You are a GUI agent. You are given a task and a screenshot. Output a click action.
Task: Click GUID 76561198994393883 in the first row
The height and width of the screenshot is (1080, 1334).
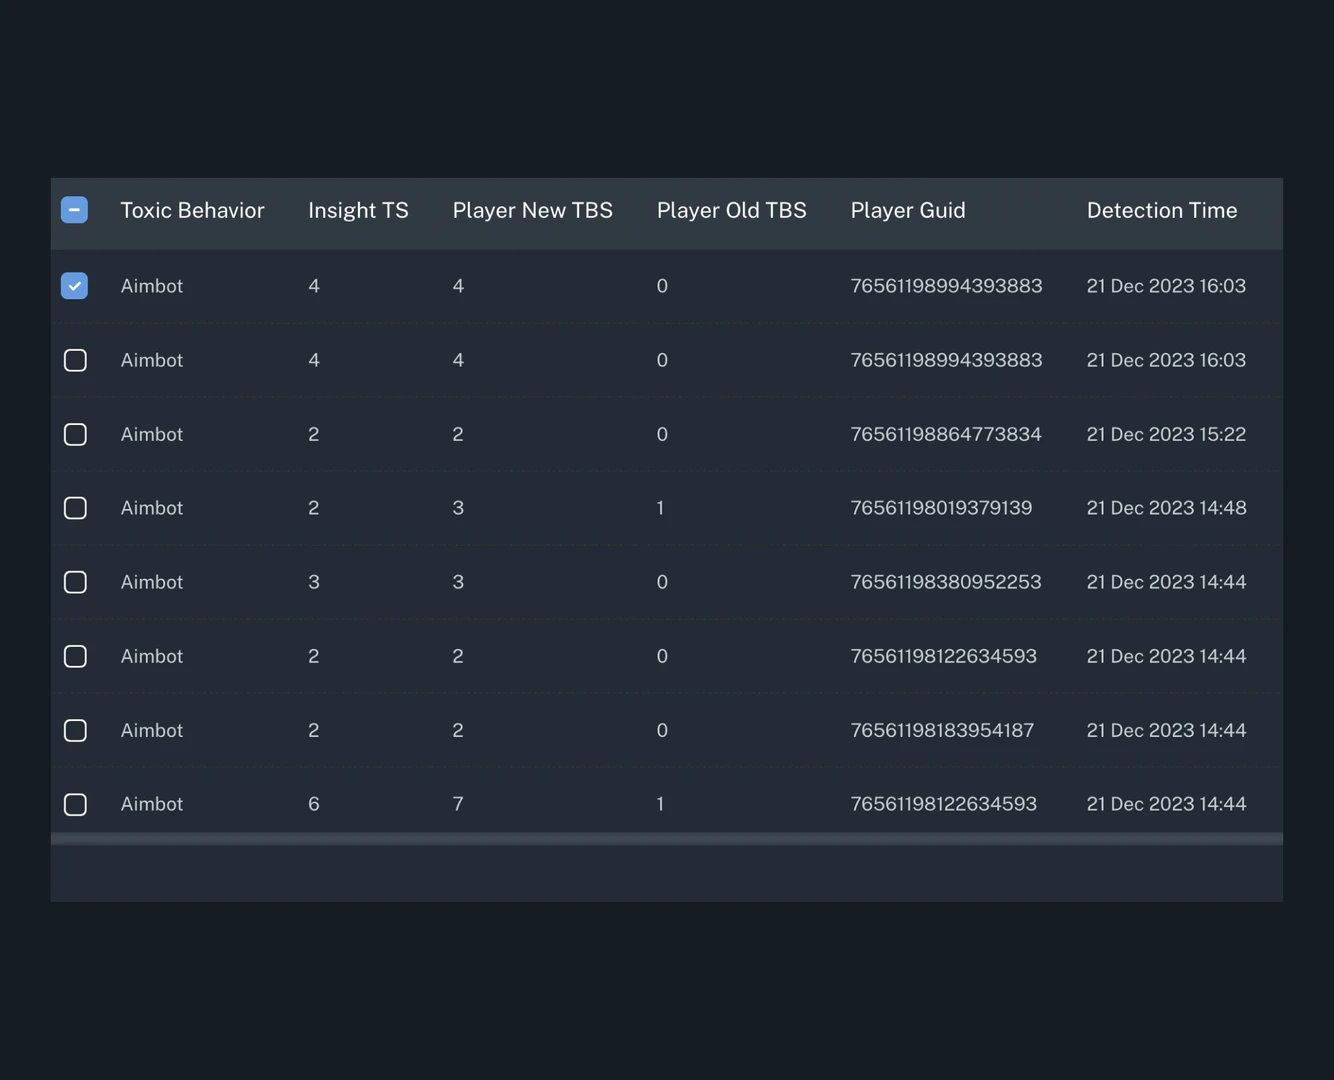(x=946, y=286)
